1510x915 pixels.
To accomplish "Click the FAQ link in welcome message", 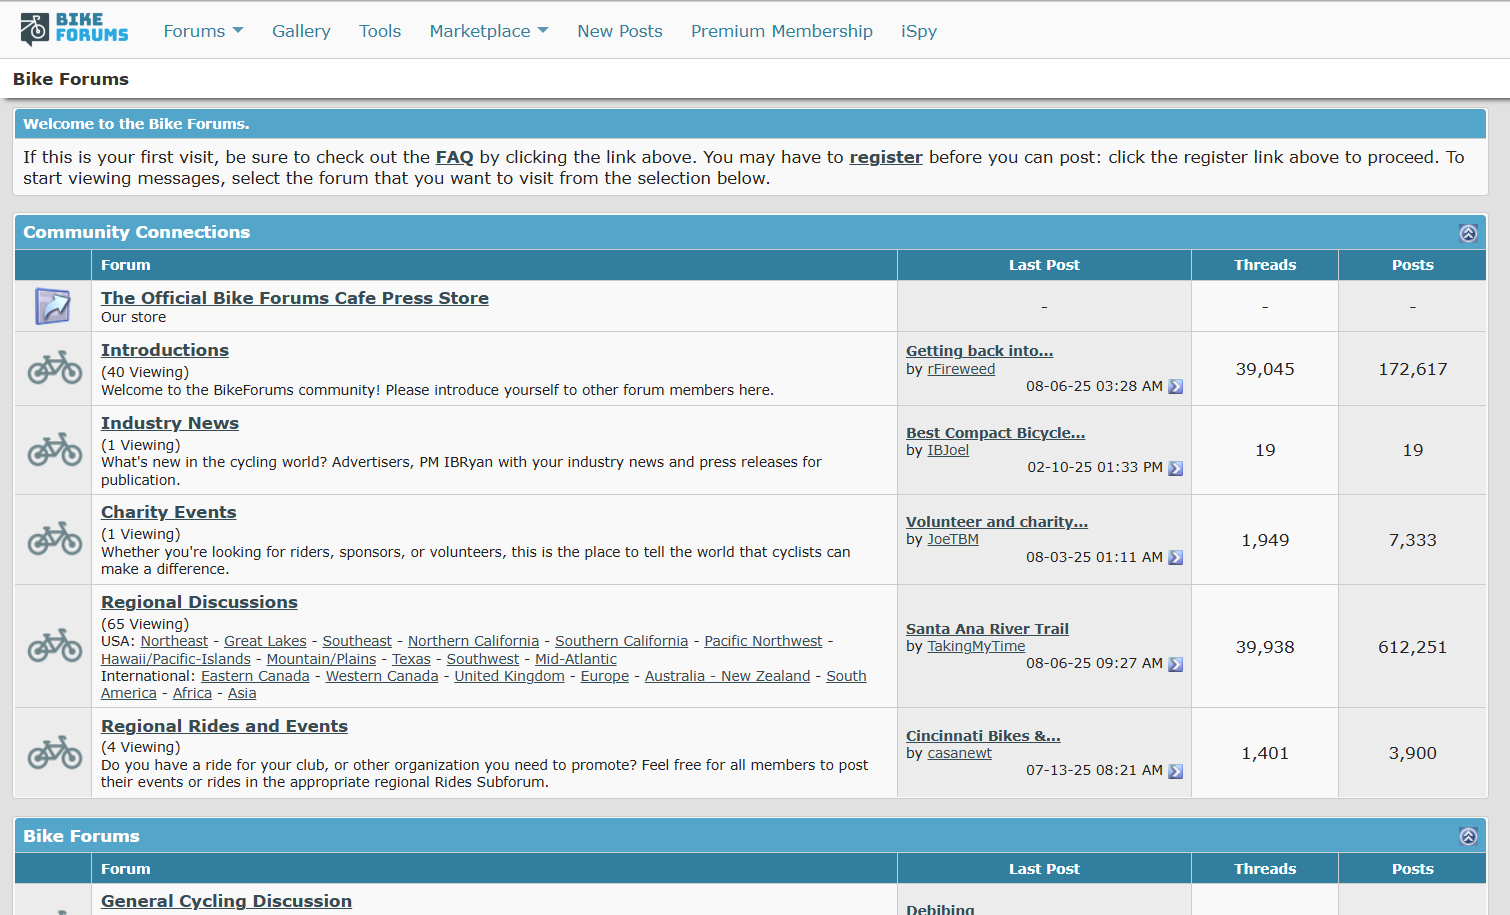I will pos(454,157).
